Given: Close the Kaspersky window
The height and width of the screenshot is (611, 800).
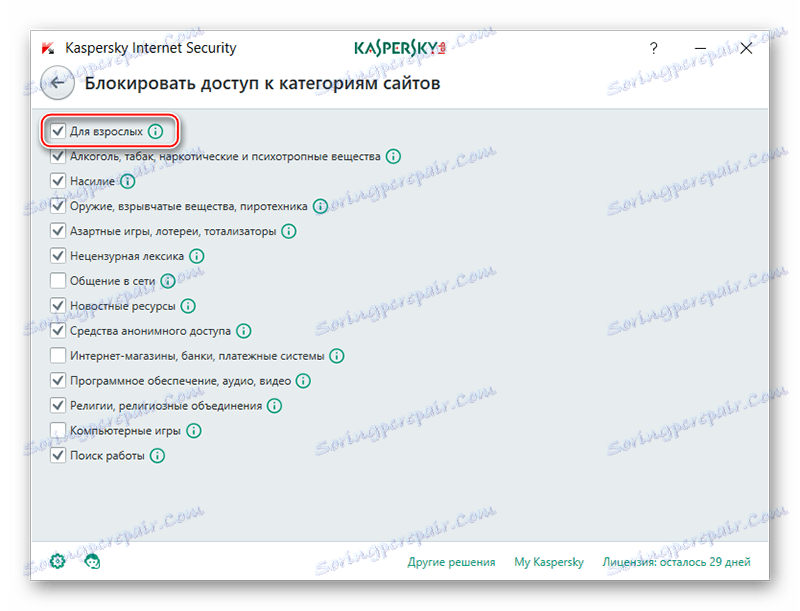Looking at the screenshot, I should (x=746, y=48).
